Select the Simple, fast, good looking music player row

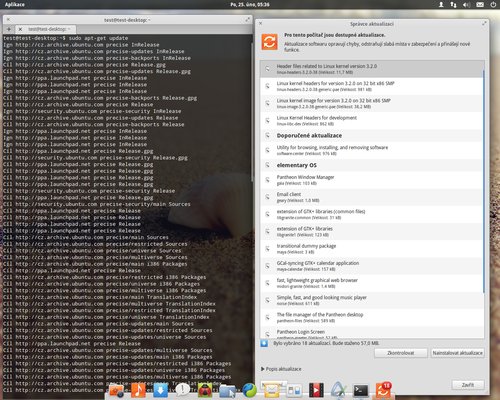click(372, 300)
